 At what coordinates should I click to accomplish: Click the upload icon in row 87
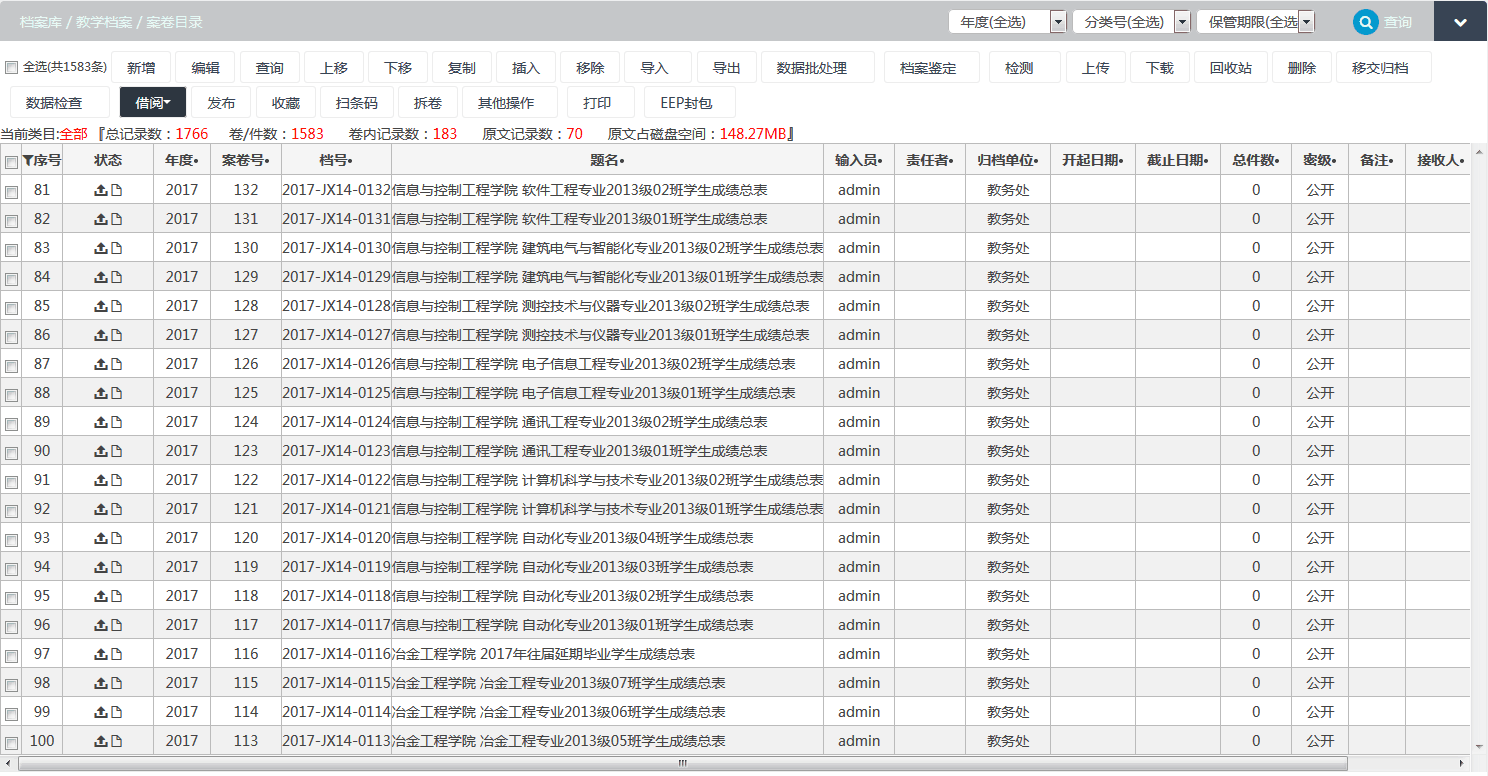pos(101,364)
